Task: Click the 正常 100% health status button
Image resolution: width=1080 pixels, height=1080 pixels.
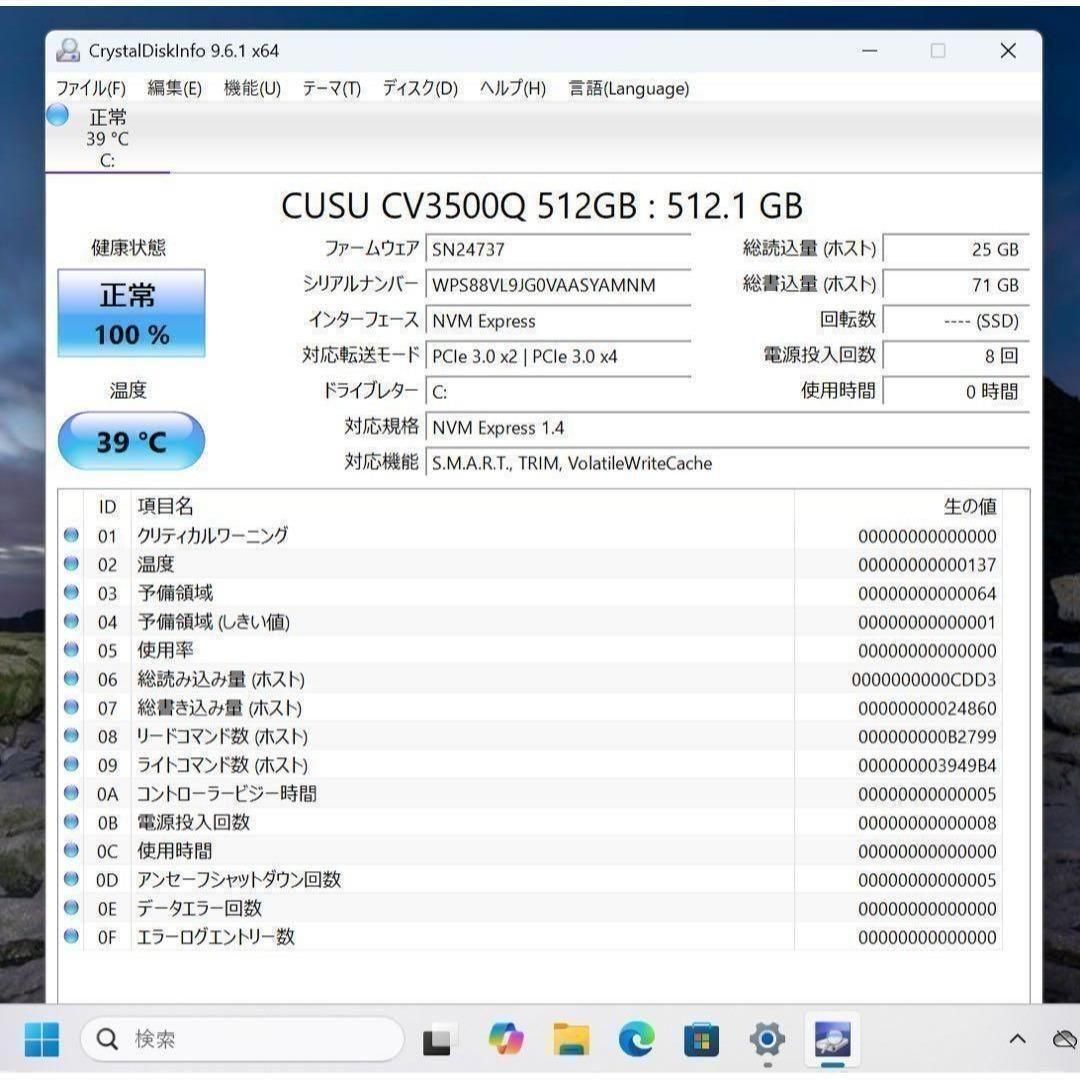Action: [x=131, y=313]
